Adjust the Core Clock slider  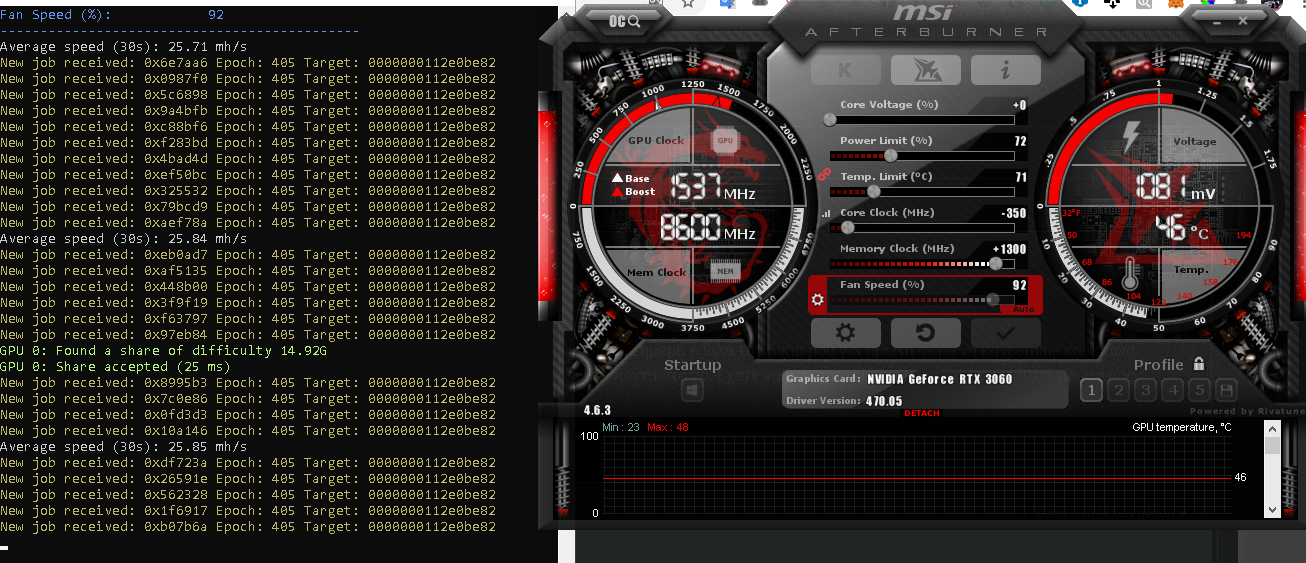coord(922,227)
